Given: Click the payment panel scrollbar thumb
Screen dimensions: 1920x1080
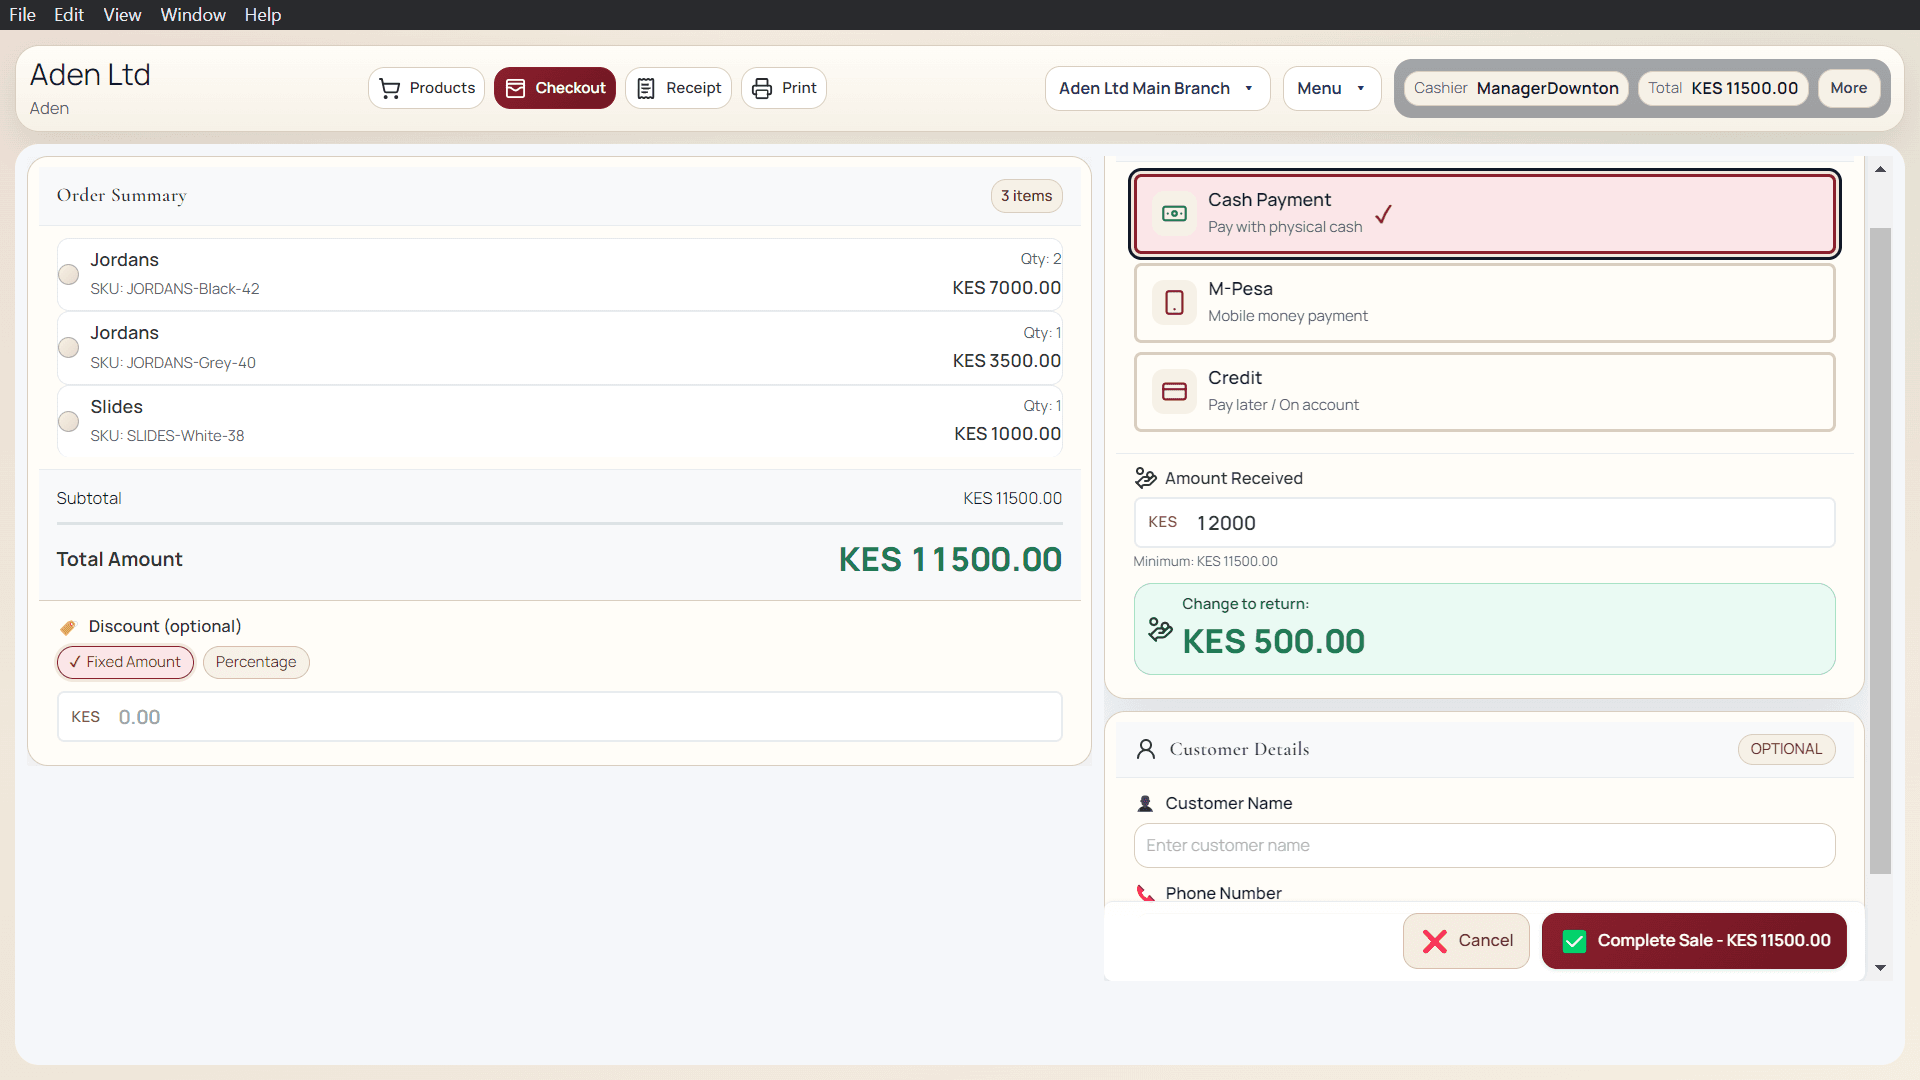Looking at the screenshot, I should 1881,550.
